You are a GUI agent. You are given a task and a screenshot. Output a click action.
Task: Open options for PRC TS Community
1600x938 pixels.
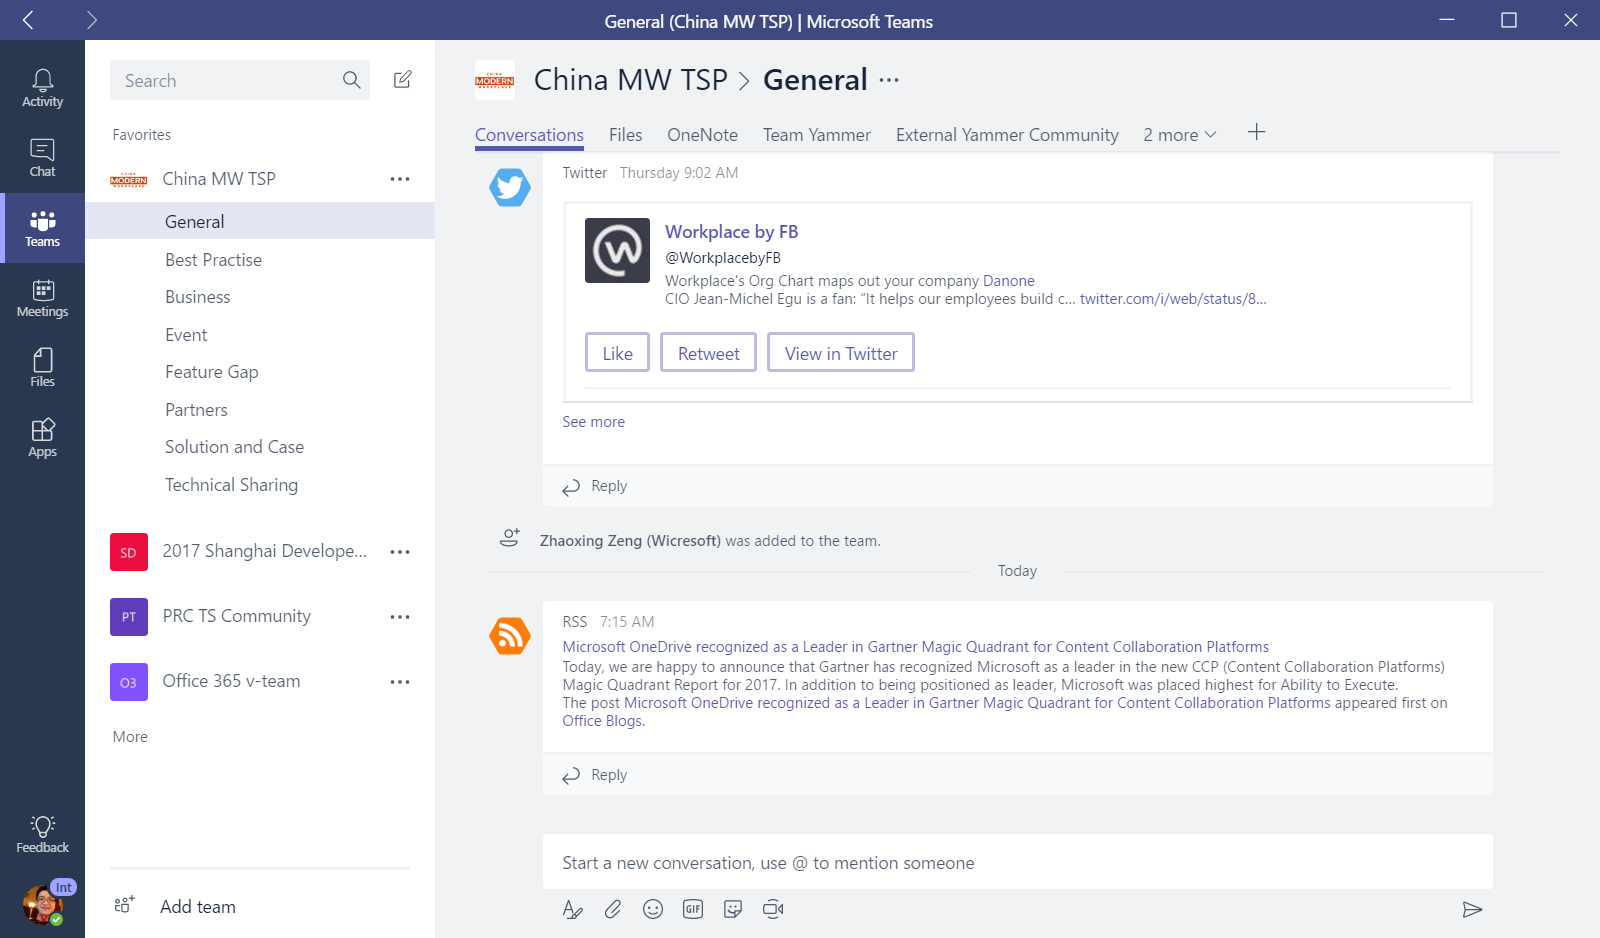tap(400, 616)
